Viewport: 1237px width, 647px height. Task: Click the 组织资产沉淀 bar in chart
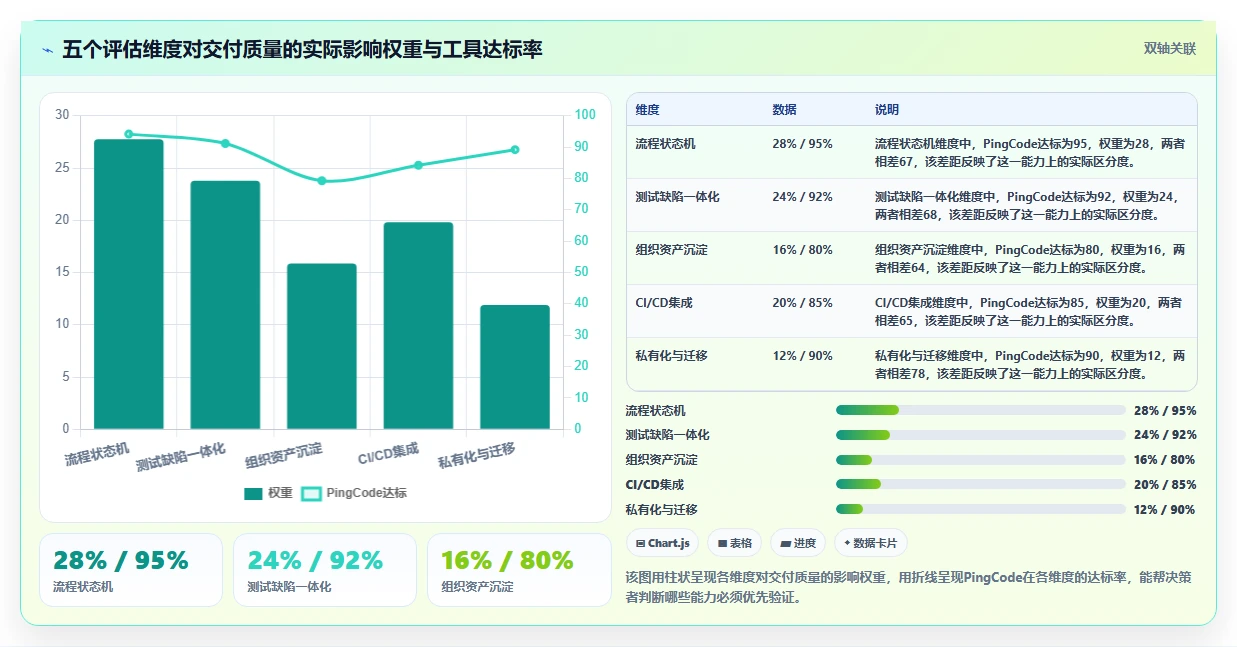point(322,346)
